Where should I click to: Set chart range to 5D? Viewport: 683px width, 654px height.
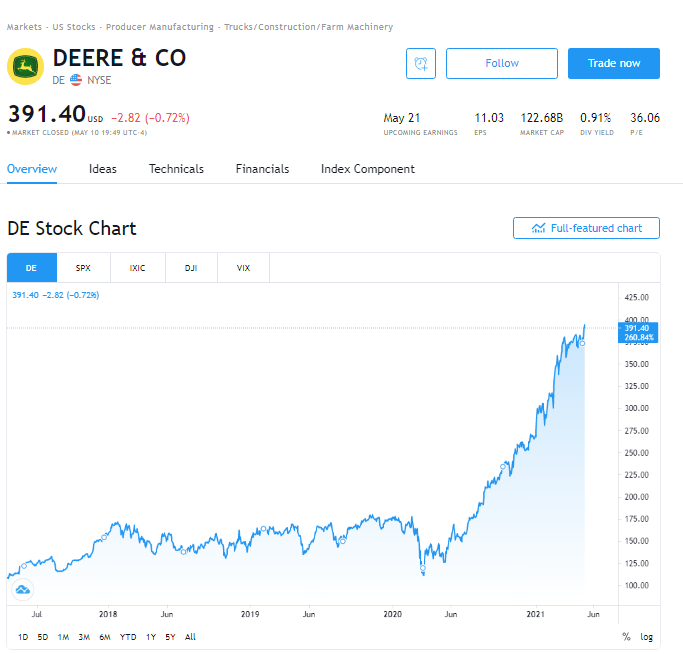tap(43, 637)
